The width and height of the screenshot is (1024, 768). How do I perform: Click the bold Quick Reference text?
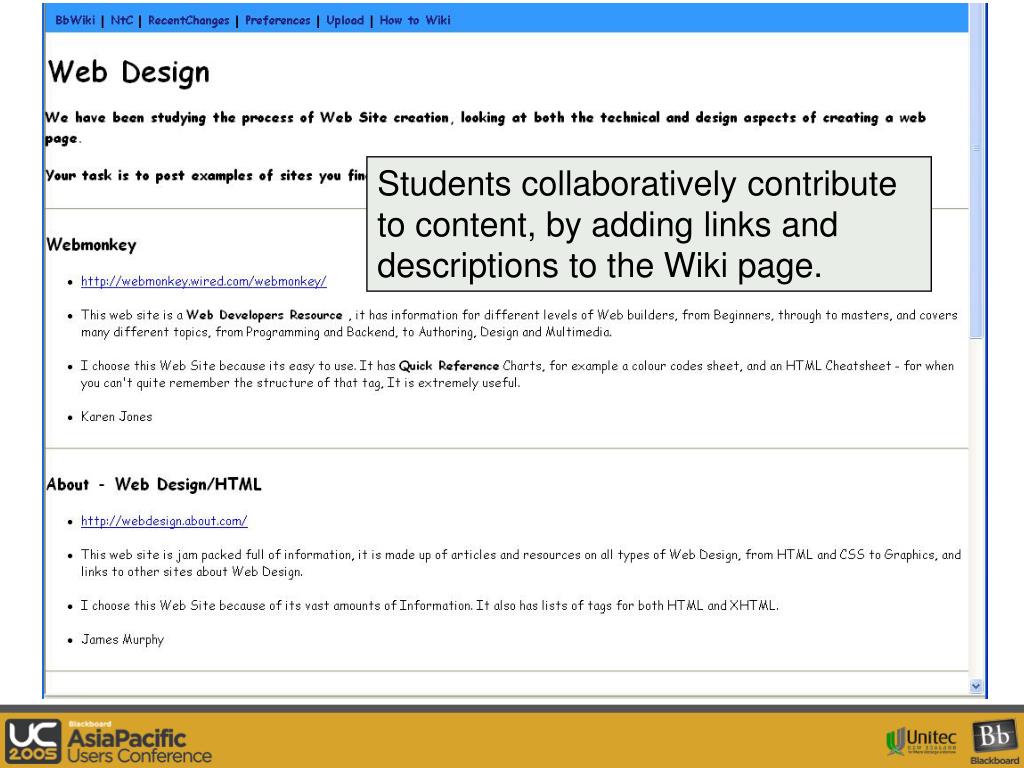449,366
